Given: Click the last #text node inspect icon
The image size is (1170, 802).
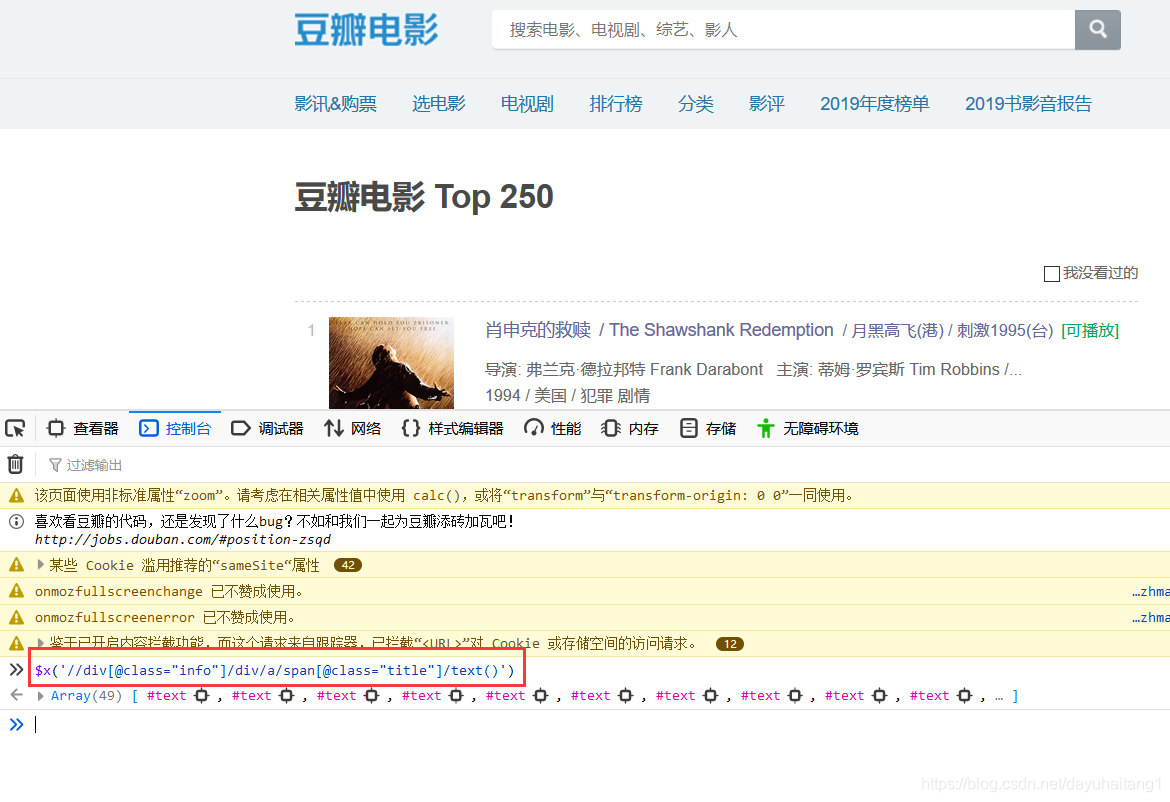Looking at the screenshot, I should point(965,696).
